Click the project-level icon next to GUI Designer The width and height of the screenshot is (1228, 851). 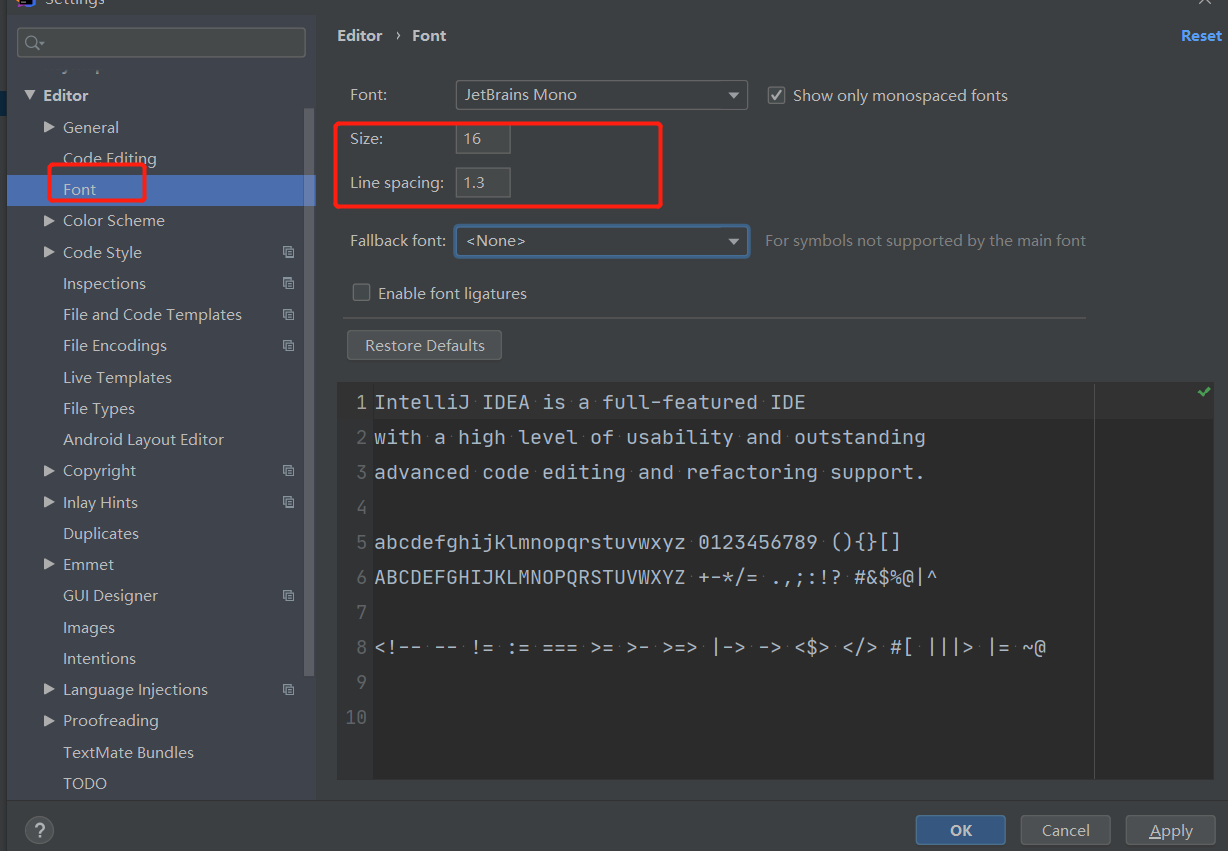coord(289,595)
